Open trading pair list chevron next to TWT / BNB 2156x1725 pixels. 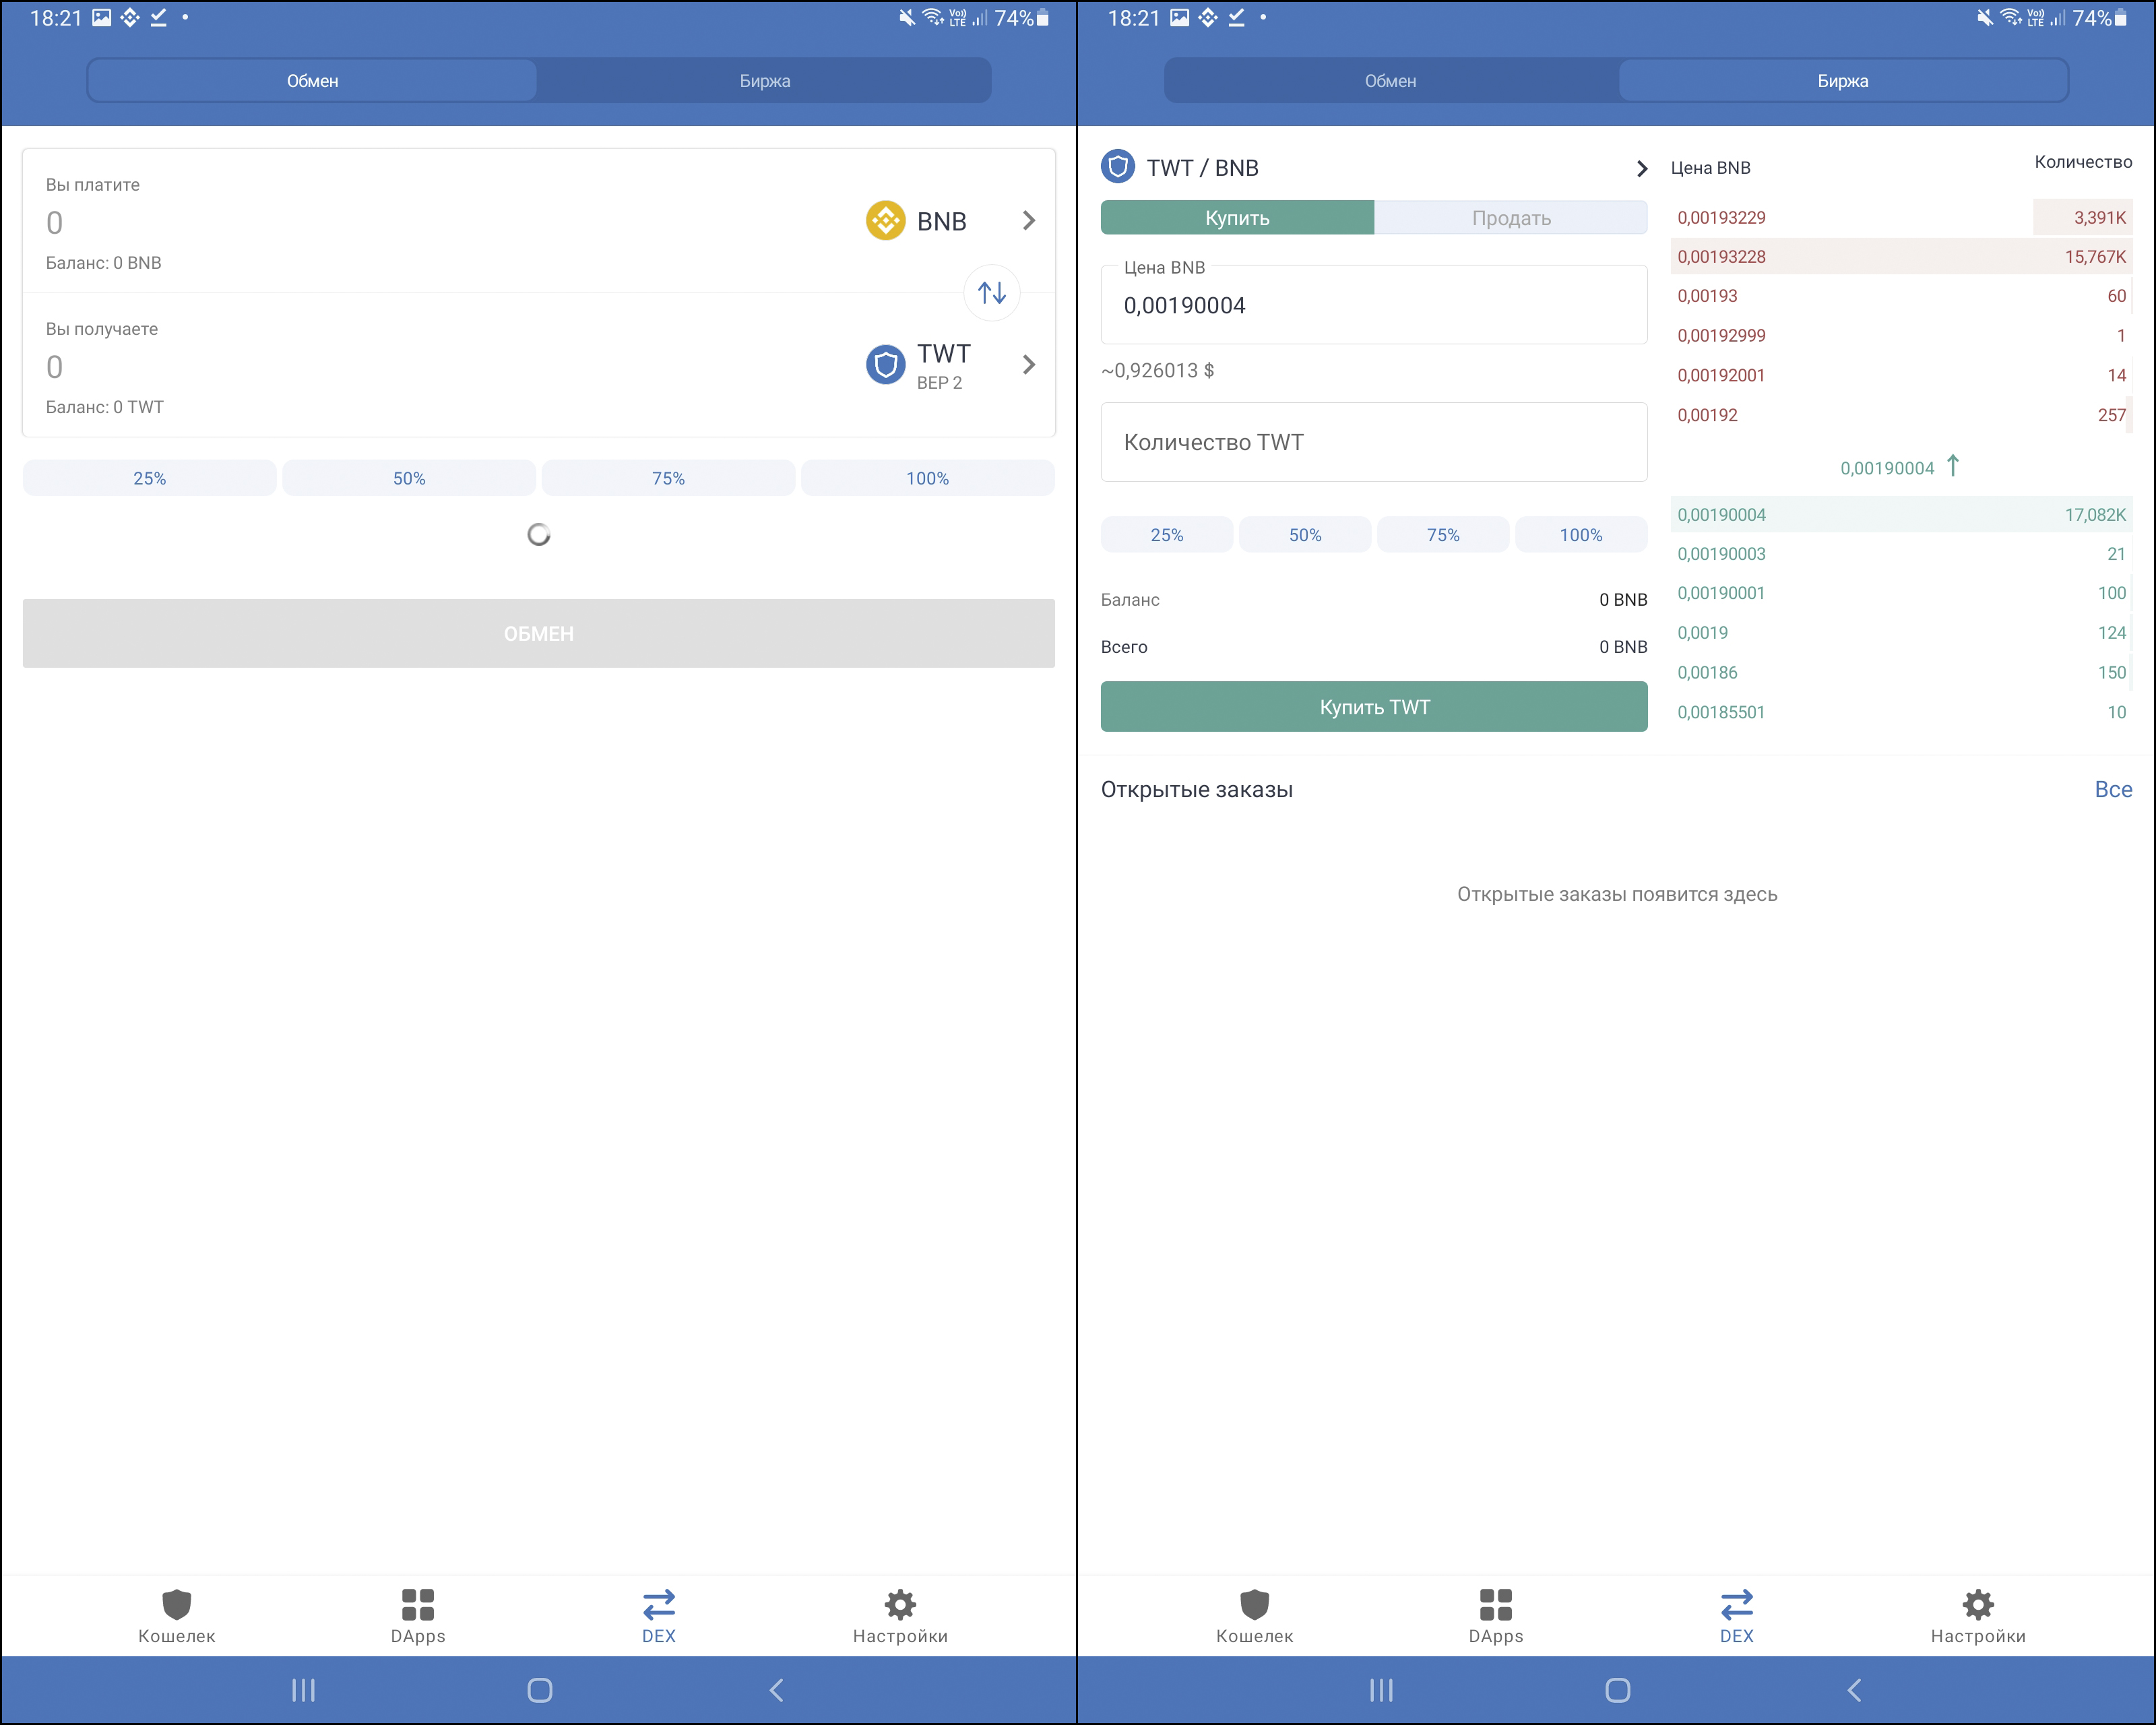1641,168
